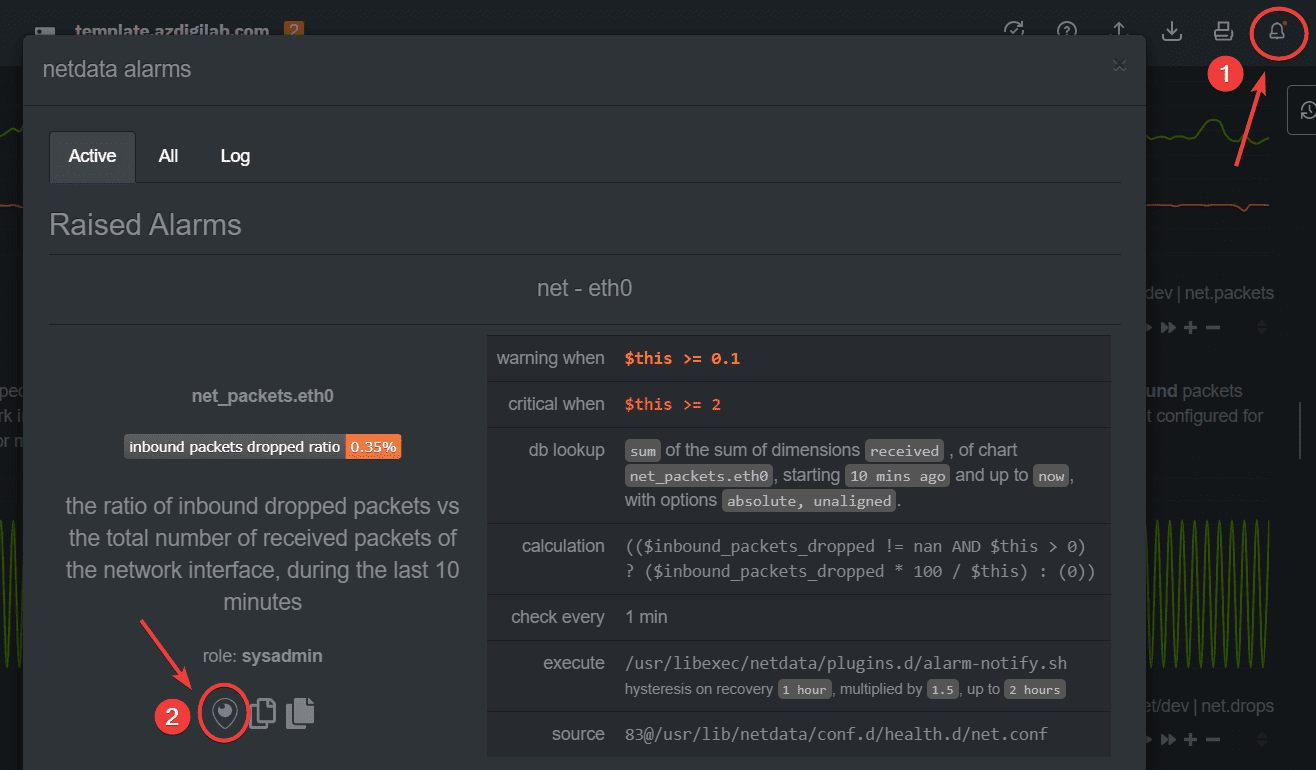Image resolution: width=1316 pixels, height=770 pixels.
Task: Click the '2 hours' maximum tag
Action: coord(1034,689)
